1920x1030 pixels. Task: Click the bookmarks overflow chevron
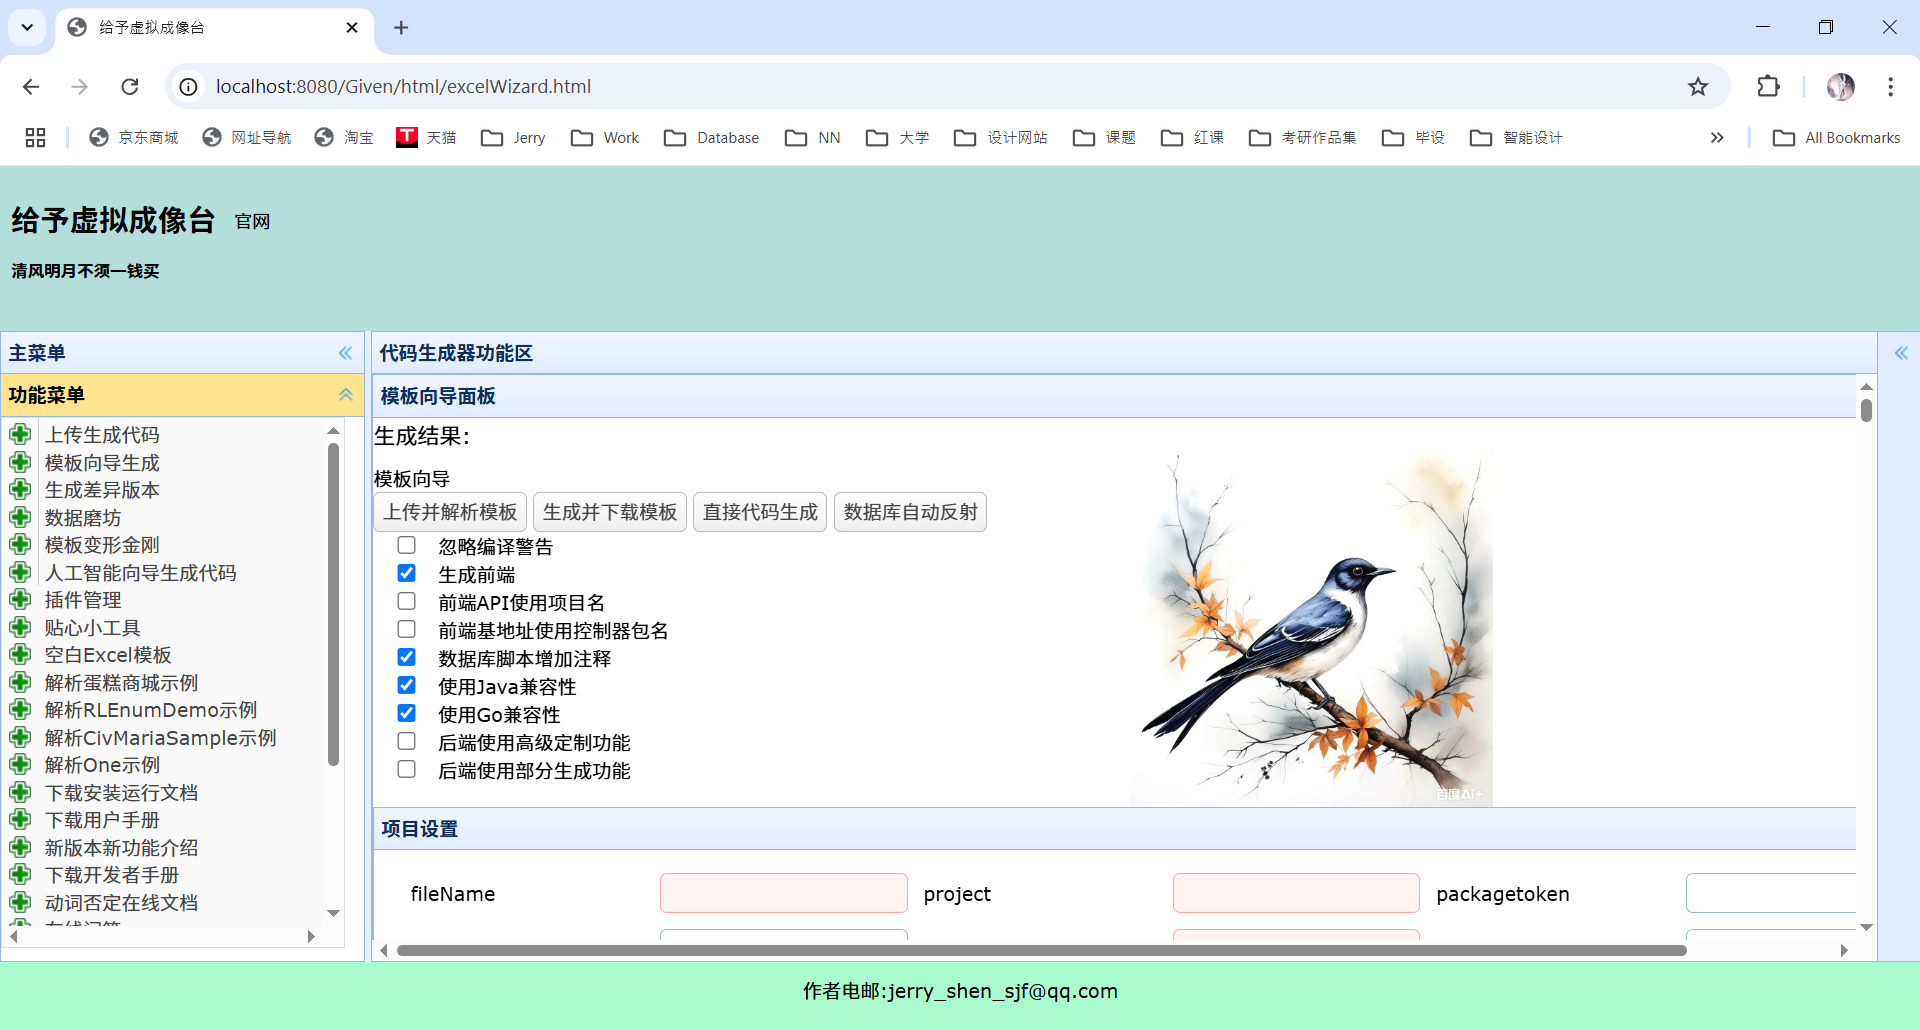(1717, 137)
